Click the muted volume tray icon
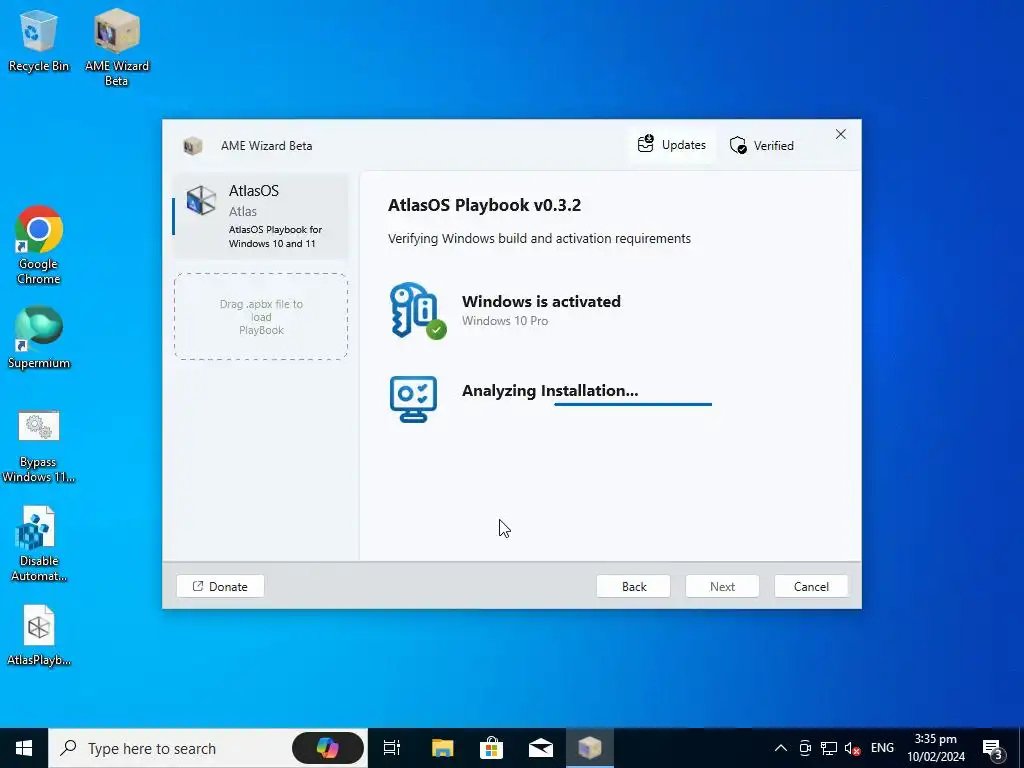Screen dimensions: 1024x768 coord(852,748)
